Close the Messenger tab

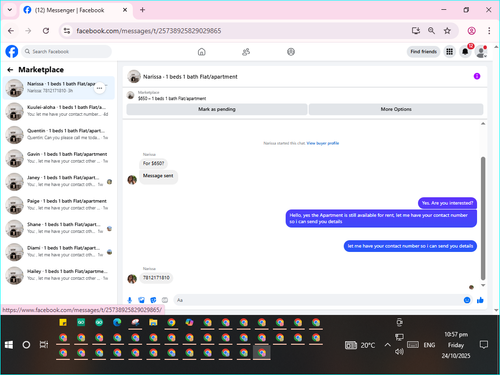[125, 10]
